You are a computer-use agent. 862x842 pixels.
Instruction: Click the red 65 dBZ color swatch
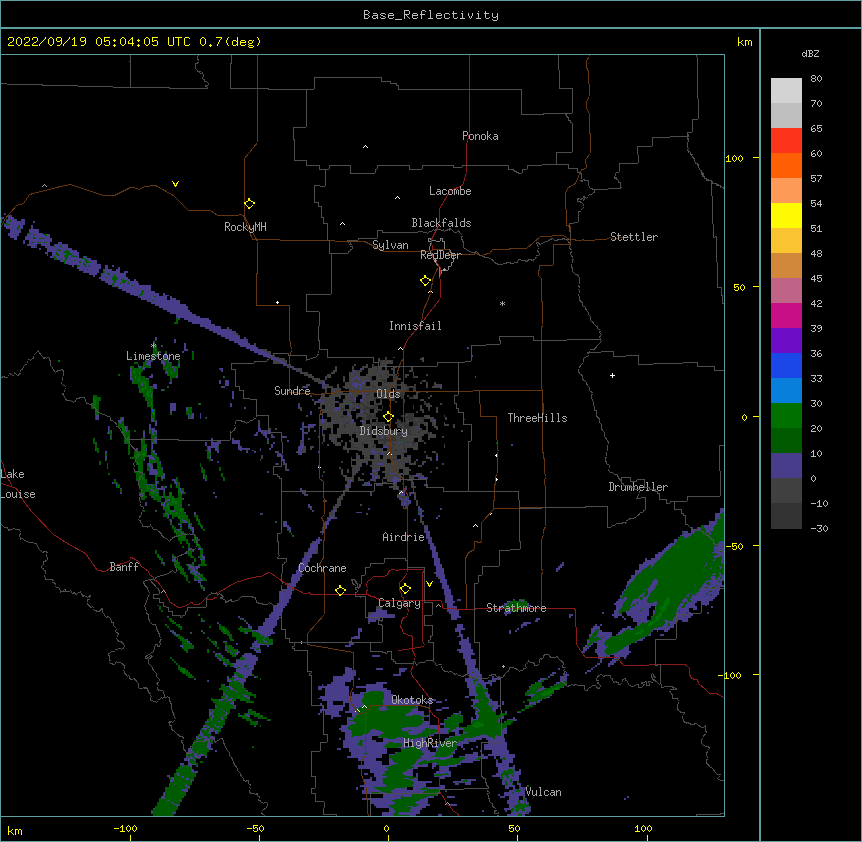(786, 140)
